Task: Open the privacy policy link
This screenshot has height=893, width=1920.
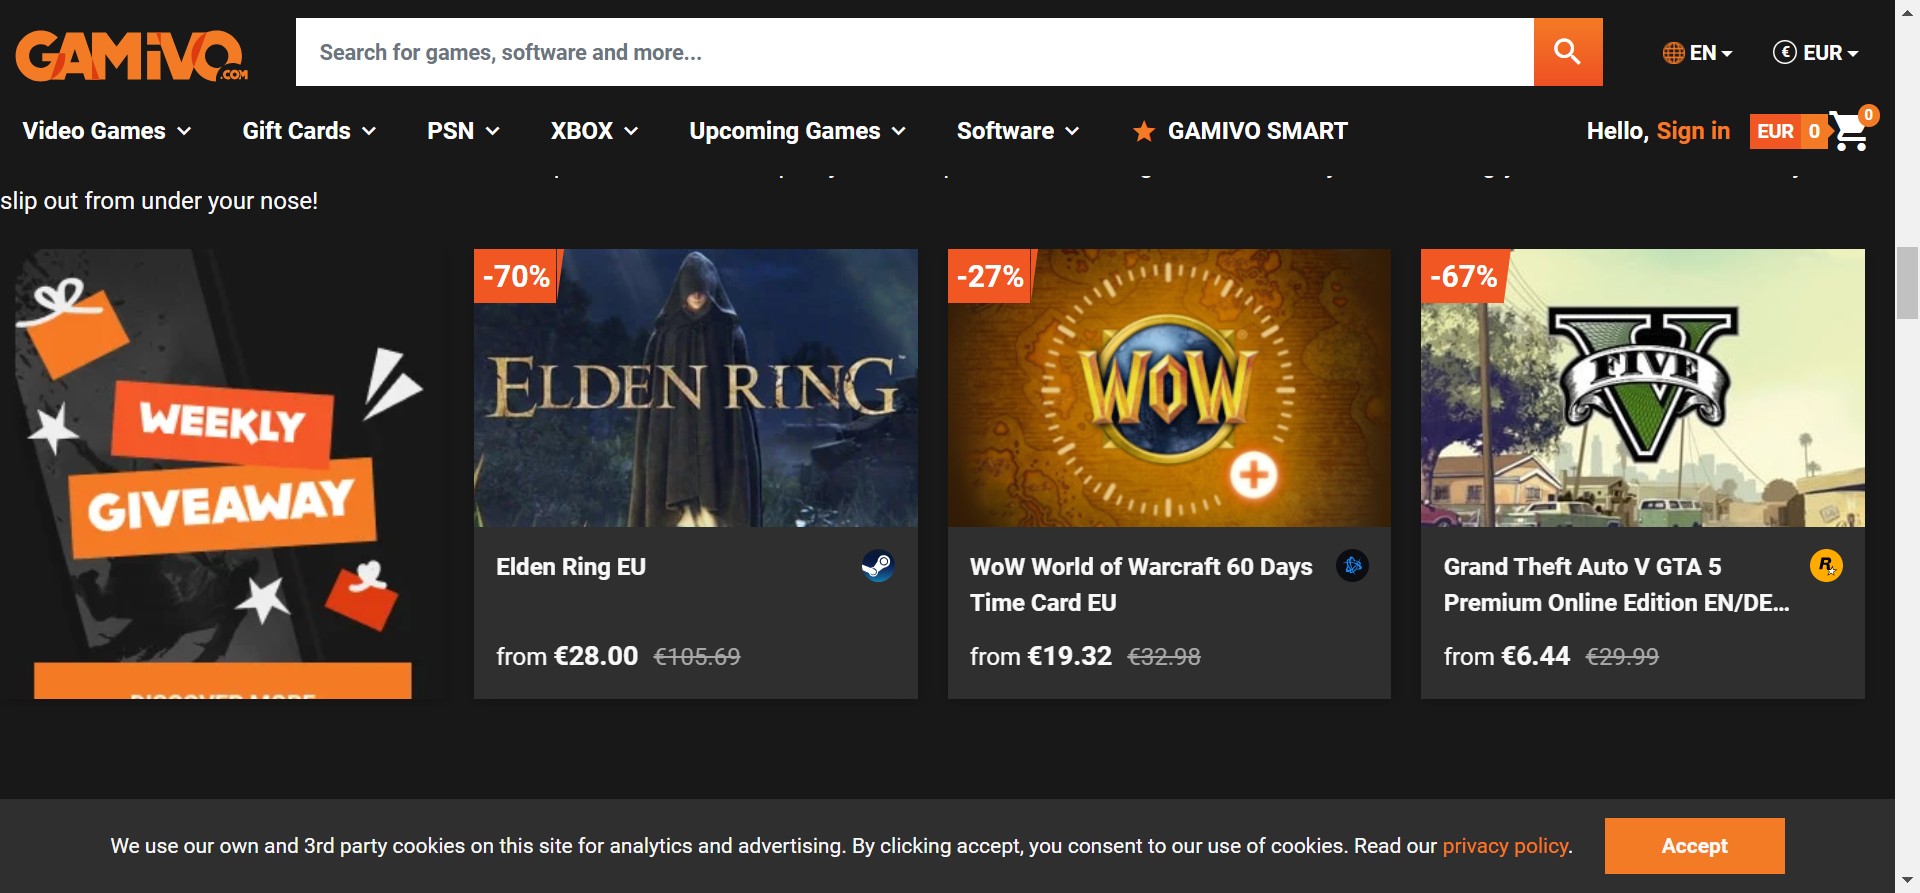Action: [1505, 846]
